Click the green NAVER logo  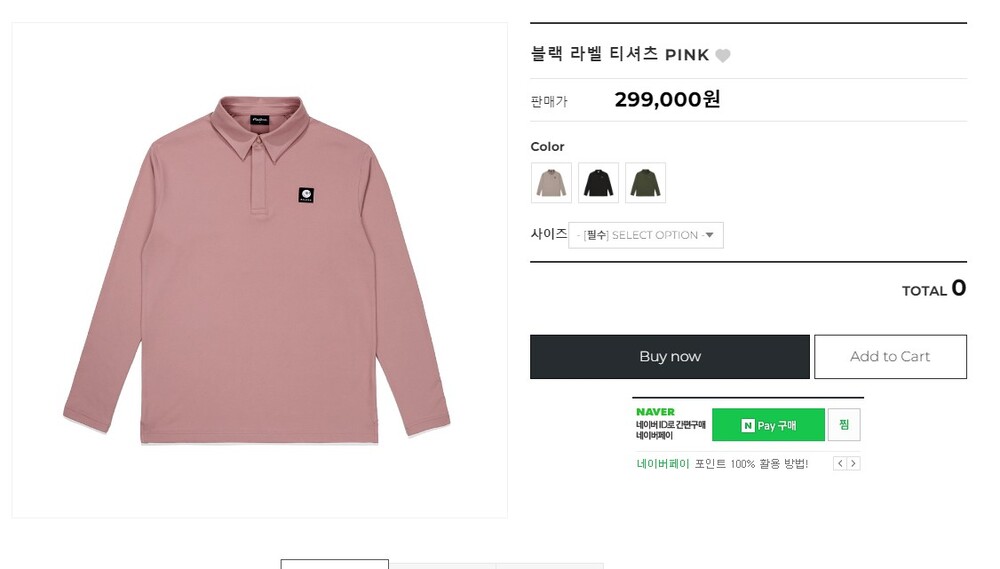655,412
